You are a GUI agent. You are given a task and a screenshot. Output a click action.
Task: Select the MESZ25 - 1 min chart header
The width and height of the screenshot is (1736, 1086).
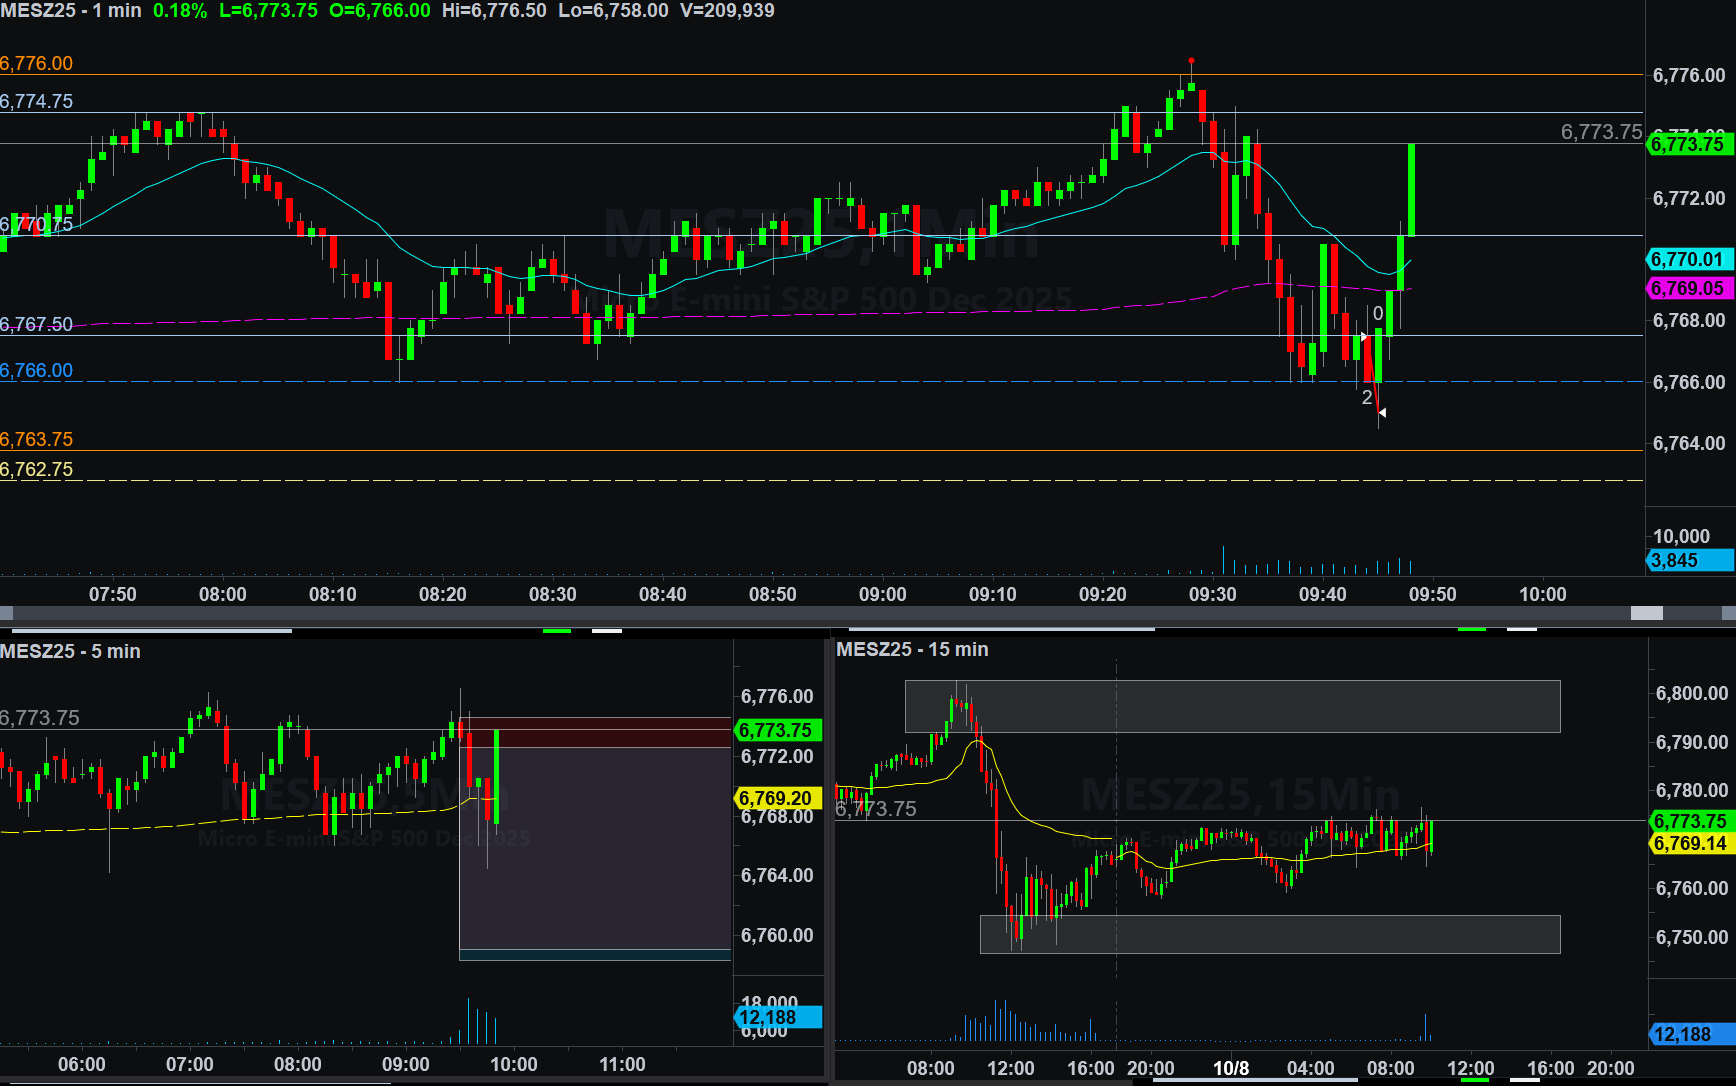tap(71, 11)
